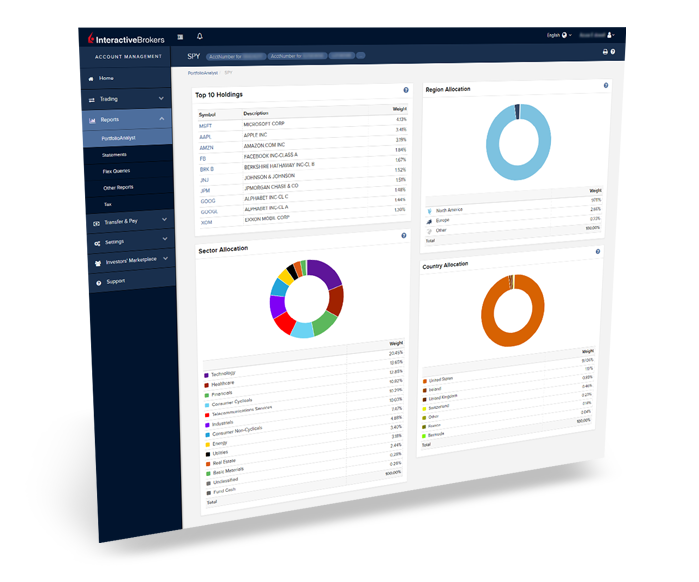Open the JPM symbol link
699x582 pixels.
click(x=205, y=191)
